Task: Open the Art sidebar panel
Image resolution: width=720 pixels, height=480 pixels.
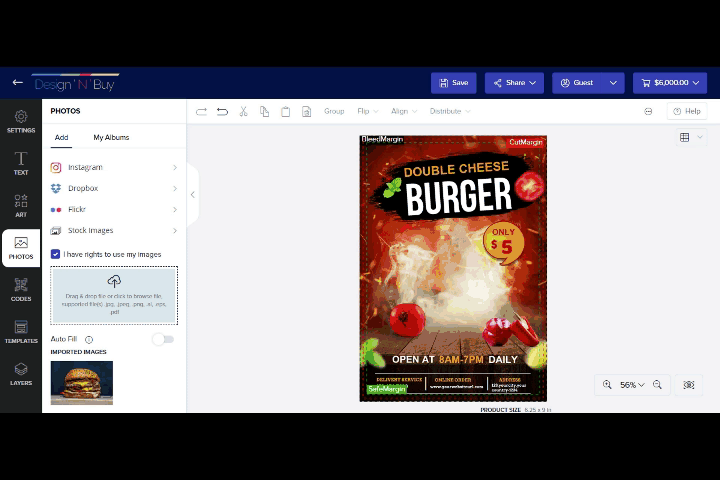Action: [x=21, y=205]
